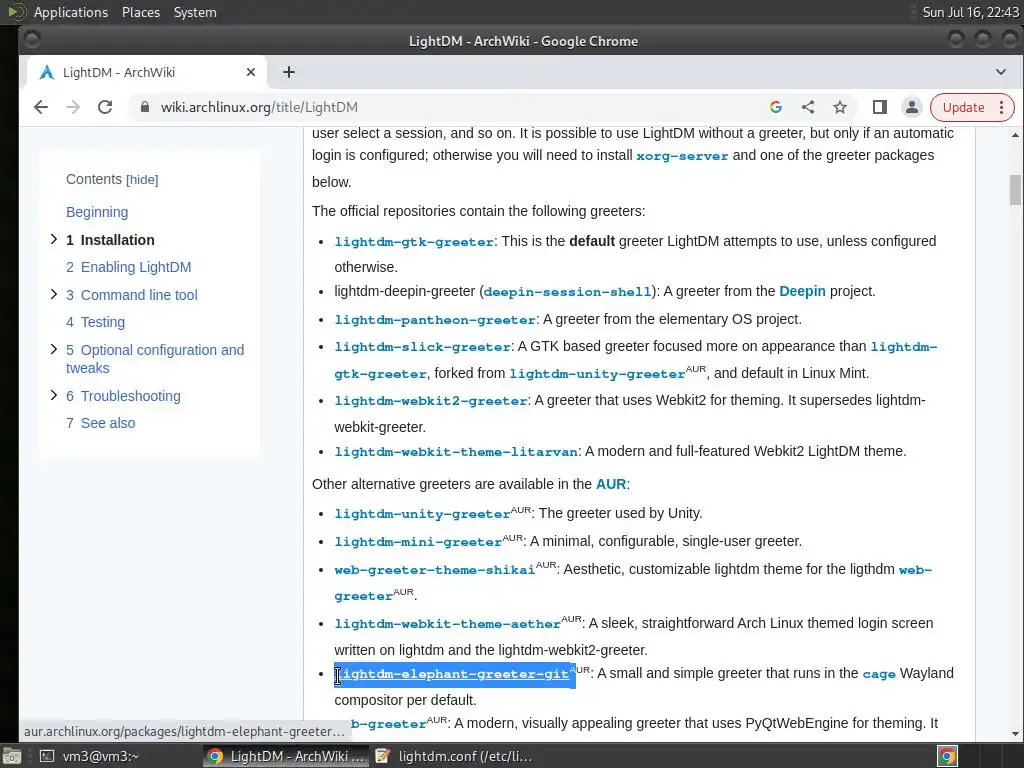Click the desktop icon in the taskbar corner
Image resolution: width=1024 pixels, height=768 pixels.
11,756
